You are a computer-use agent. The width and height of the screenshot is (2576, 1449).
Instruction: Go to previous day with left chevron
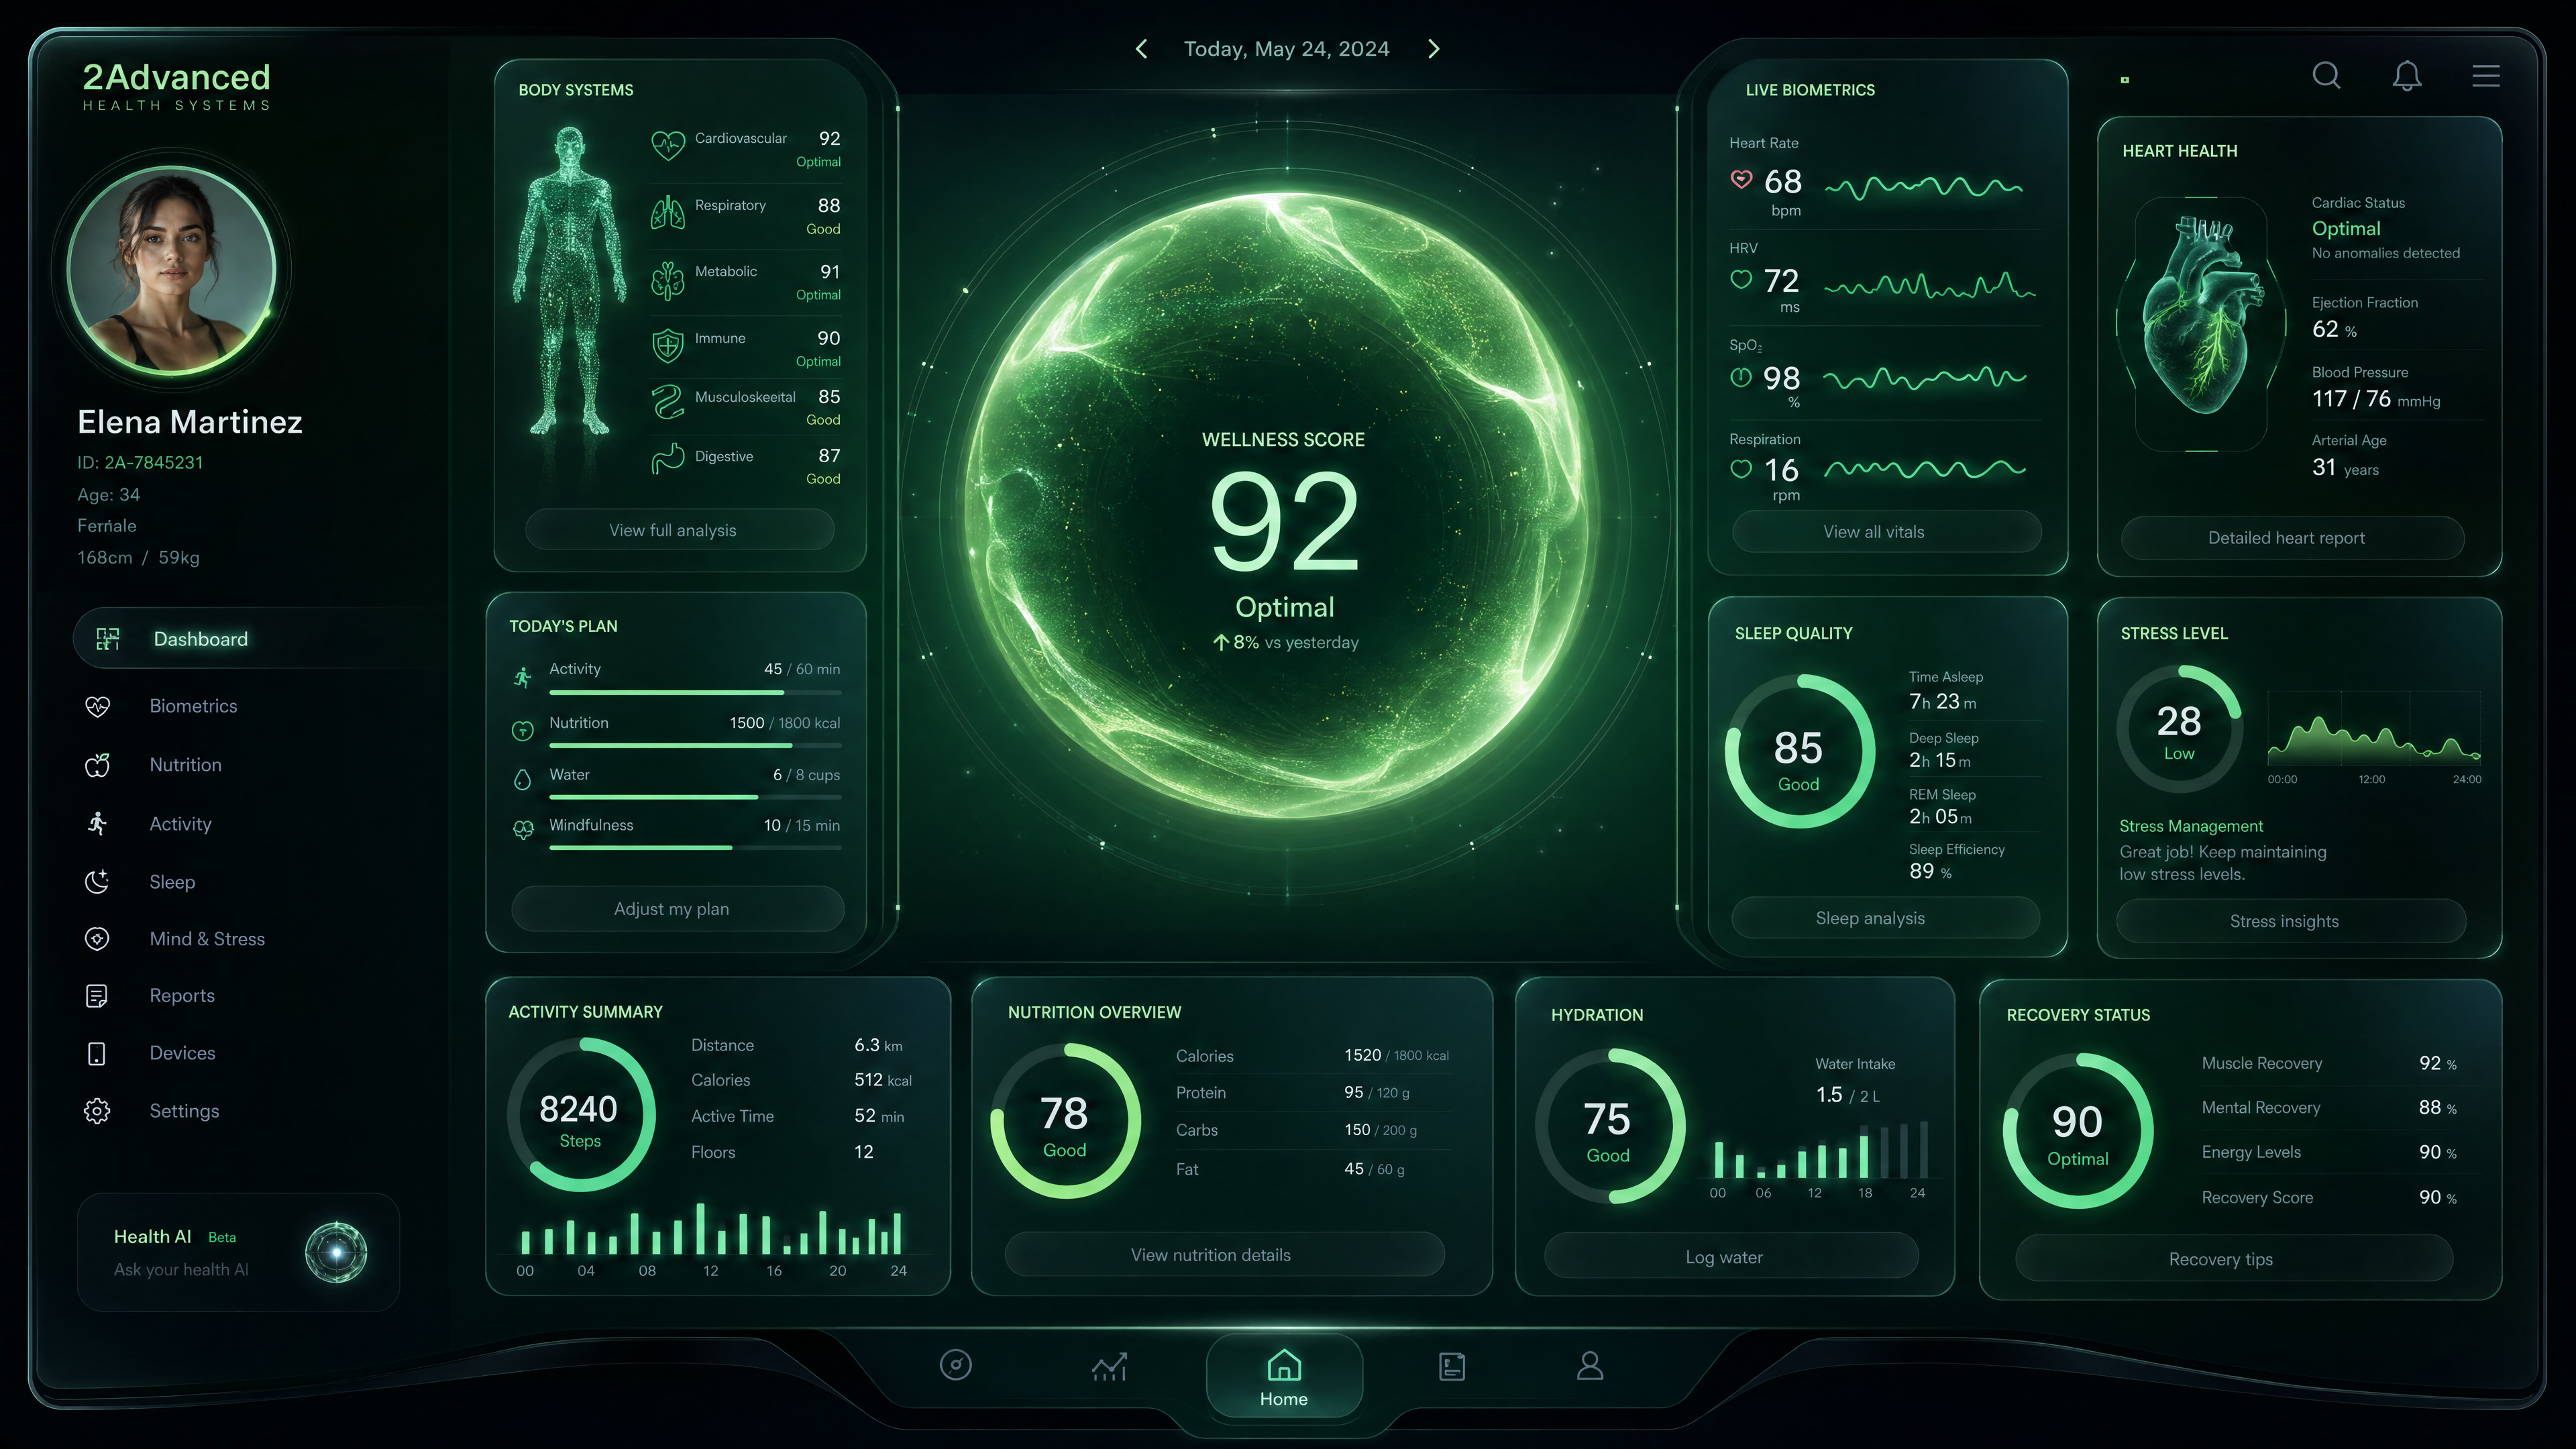pyautogui.click(x=1141, y=49)
